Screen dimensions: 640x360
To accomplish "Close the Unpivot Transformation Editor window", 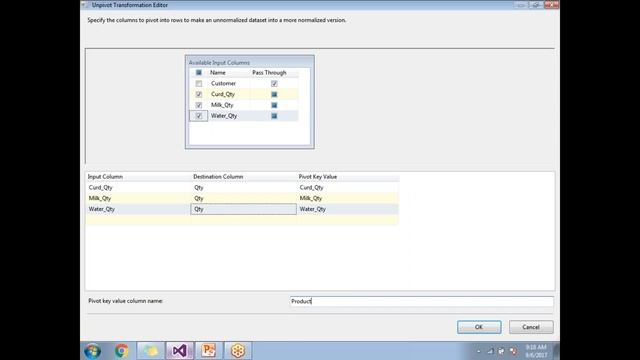I will click(552, 5).
